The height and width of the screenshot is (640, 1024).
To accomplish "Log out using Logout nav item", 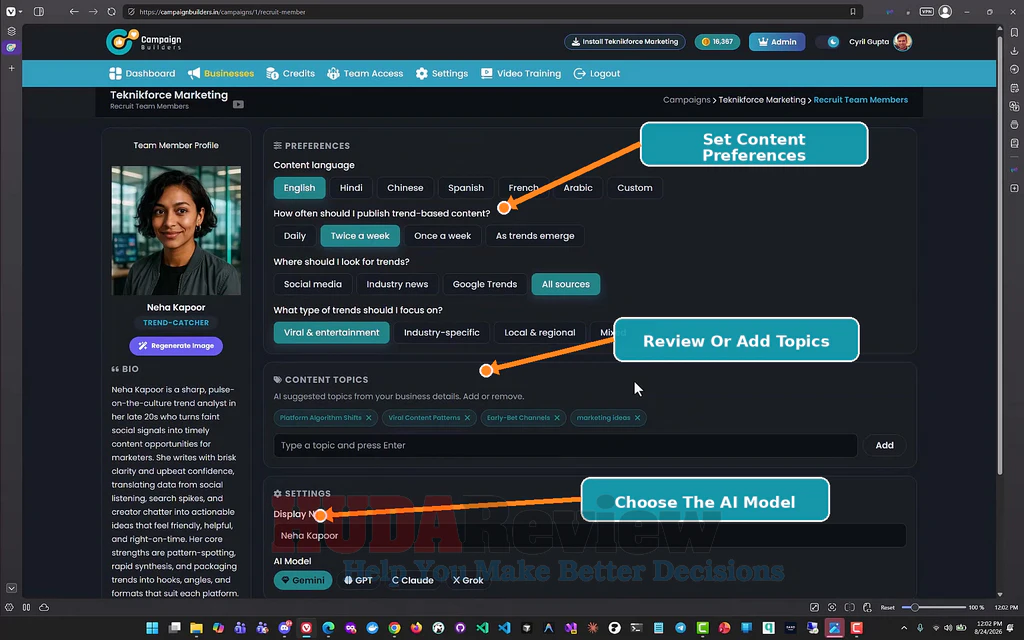I will pyautogui.click(x=597, y=74).
